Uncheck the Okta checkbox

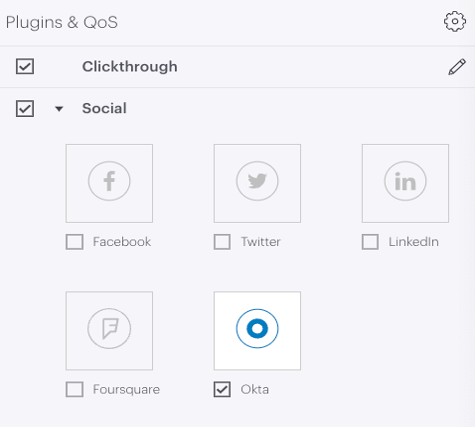point(222,389)
